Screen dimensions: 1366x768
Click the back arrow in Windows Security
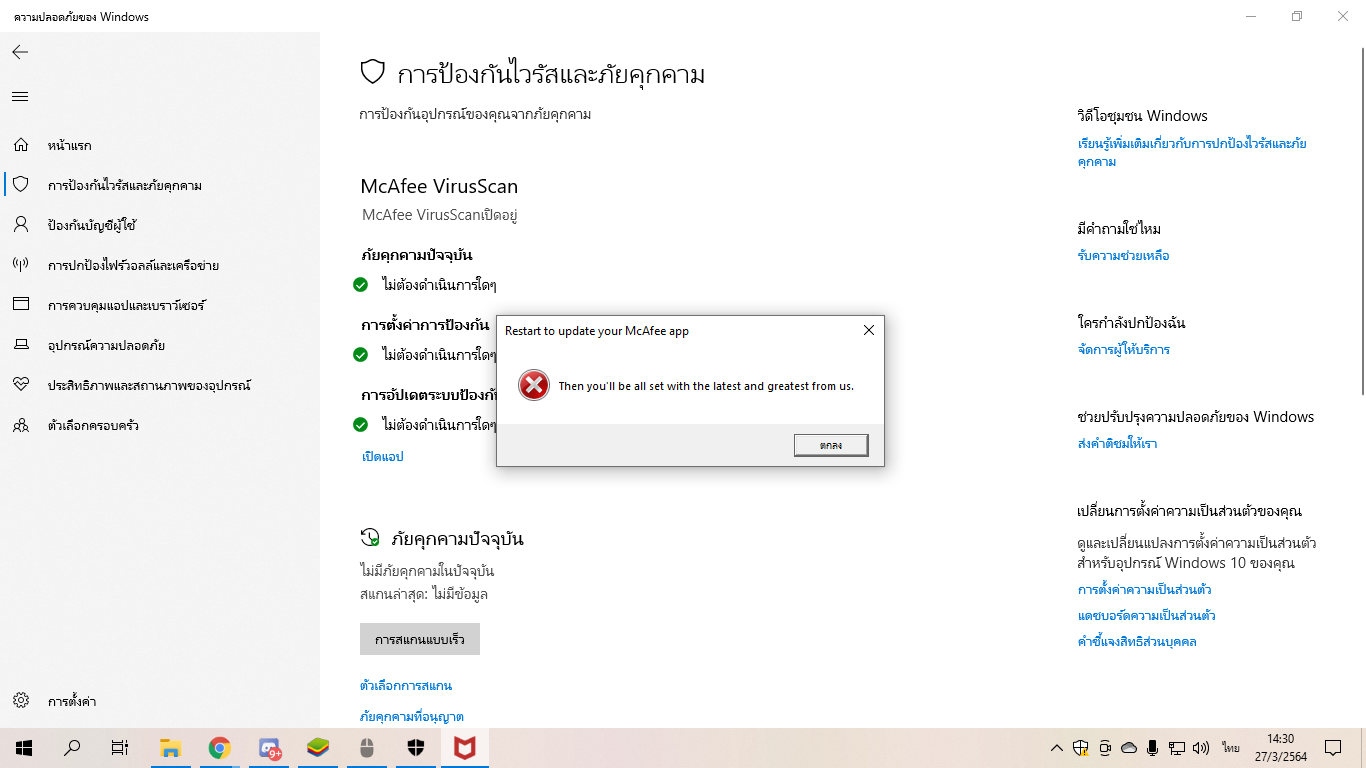[x=20, y=52]
